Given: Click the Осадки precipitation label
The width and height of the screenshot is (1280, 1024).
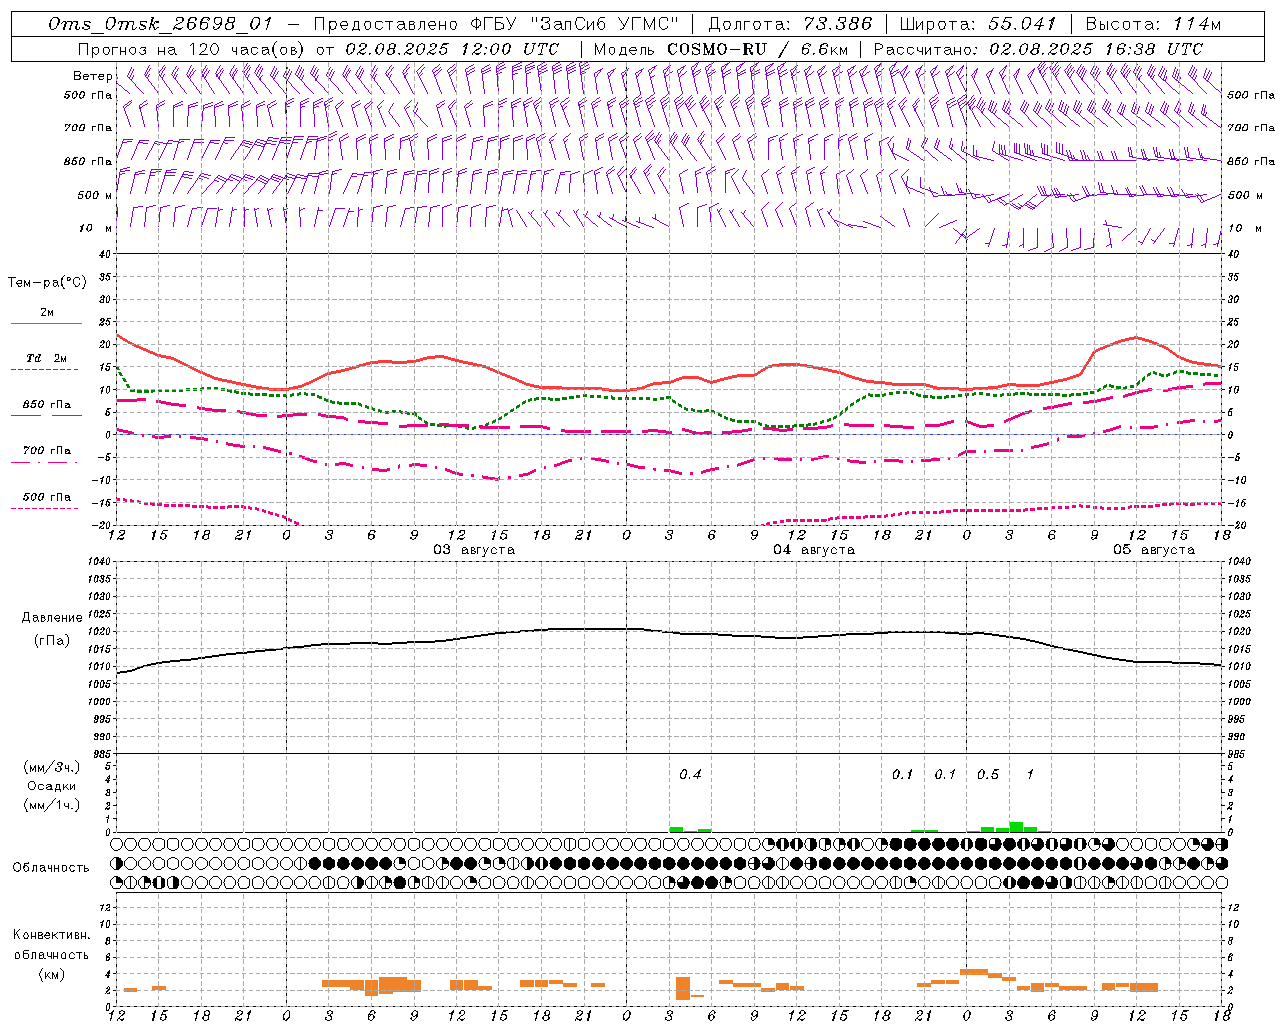Looking at the screenshot, I should pos(51,786).
